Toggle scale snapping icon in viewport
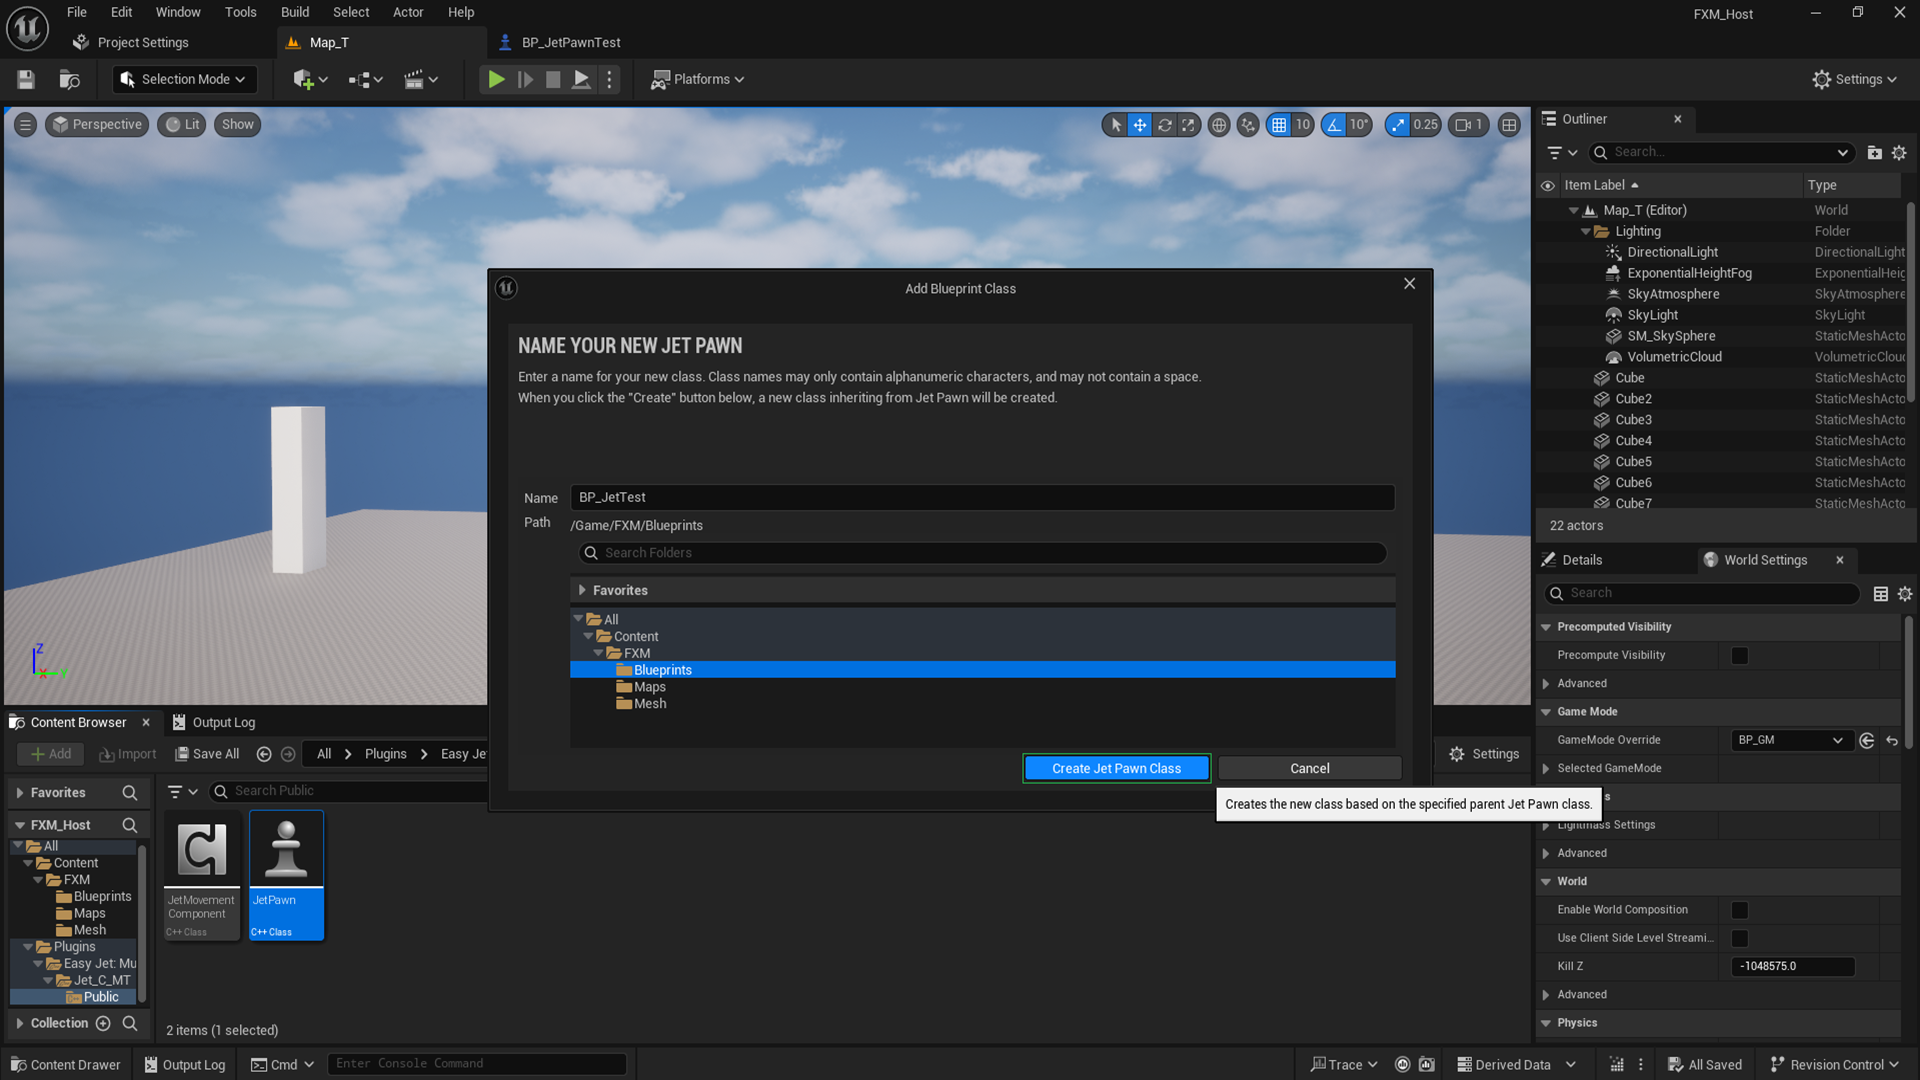The width and height of the screenshot is (1920, 1080). (x=1398, y=125)
